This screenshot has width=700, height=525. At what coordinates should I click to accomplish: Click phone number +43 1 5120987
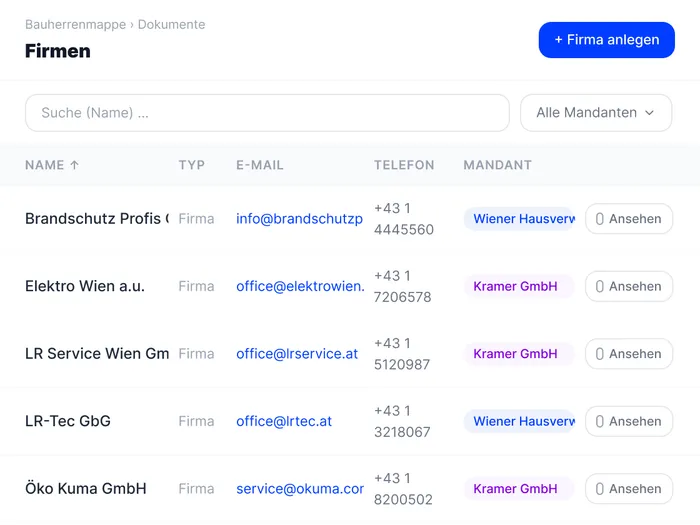(x=402, y=354)
